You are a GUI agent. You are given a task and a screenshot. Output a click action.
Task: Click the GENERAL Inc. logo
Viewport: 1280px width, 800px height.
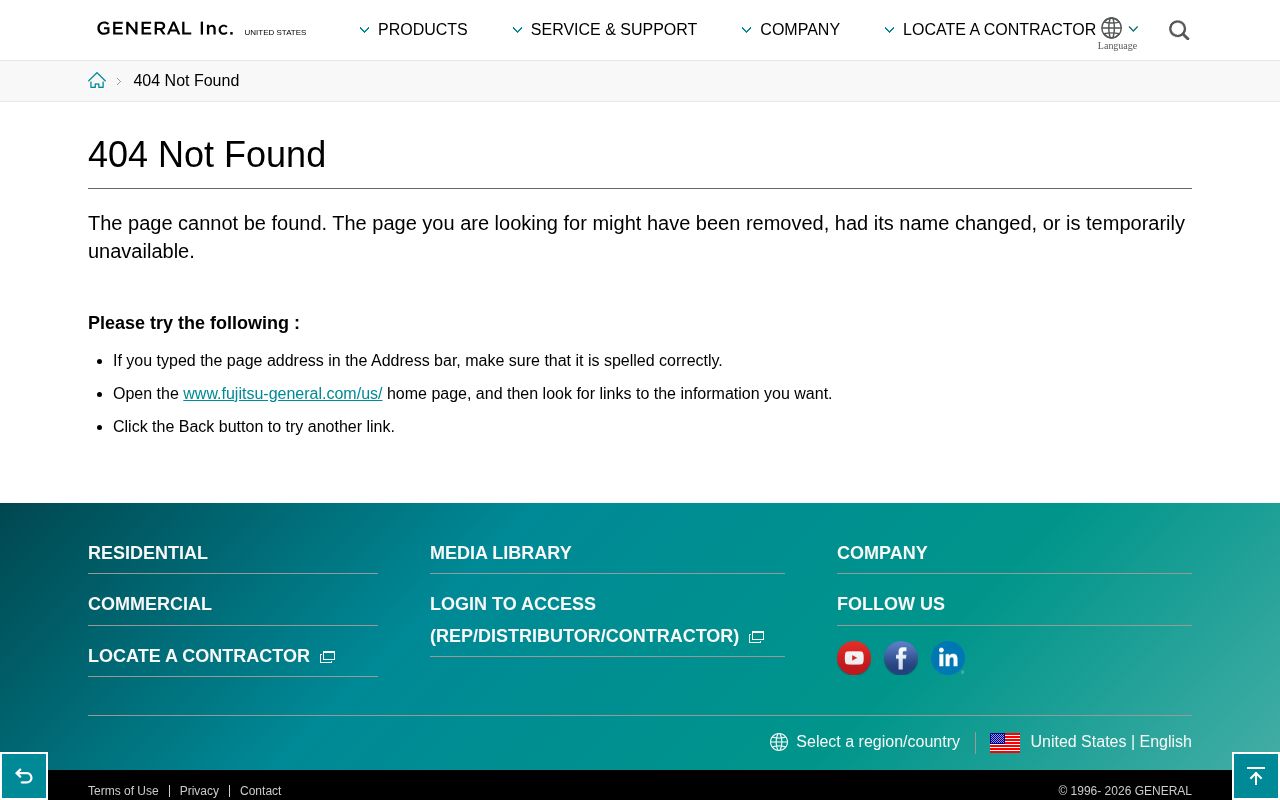(165, 29)
